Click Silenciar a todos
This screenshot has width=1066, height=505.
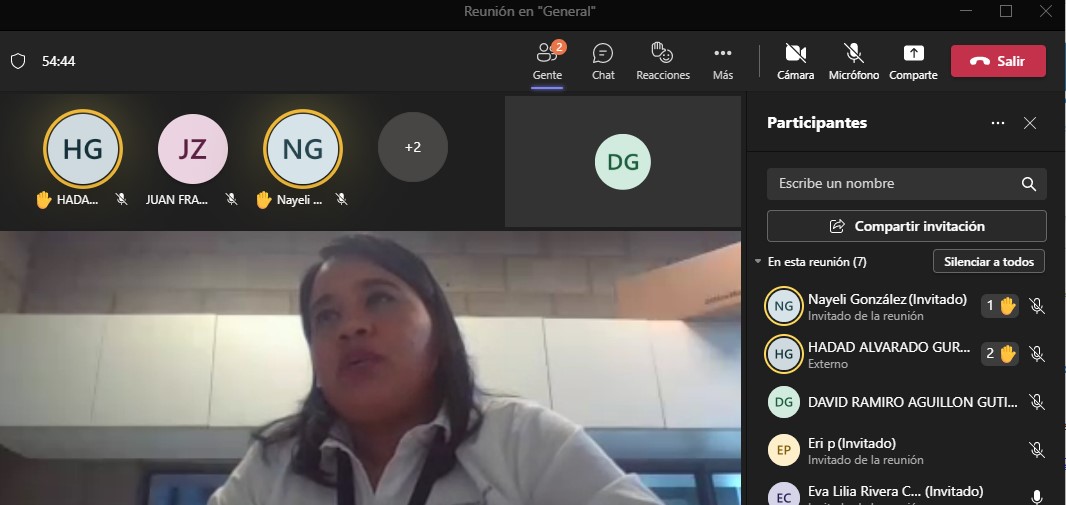(988, 262)
